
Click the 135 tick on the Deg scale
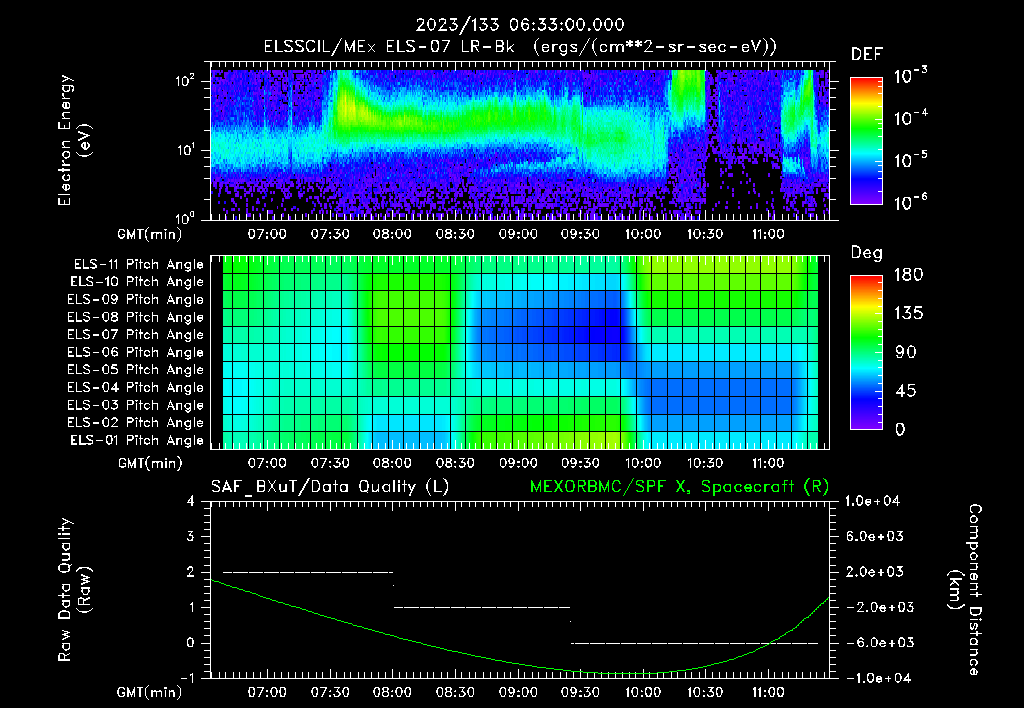coord(908,314)
